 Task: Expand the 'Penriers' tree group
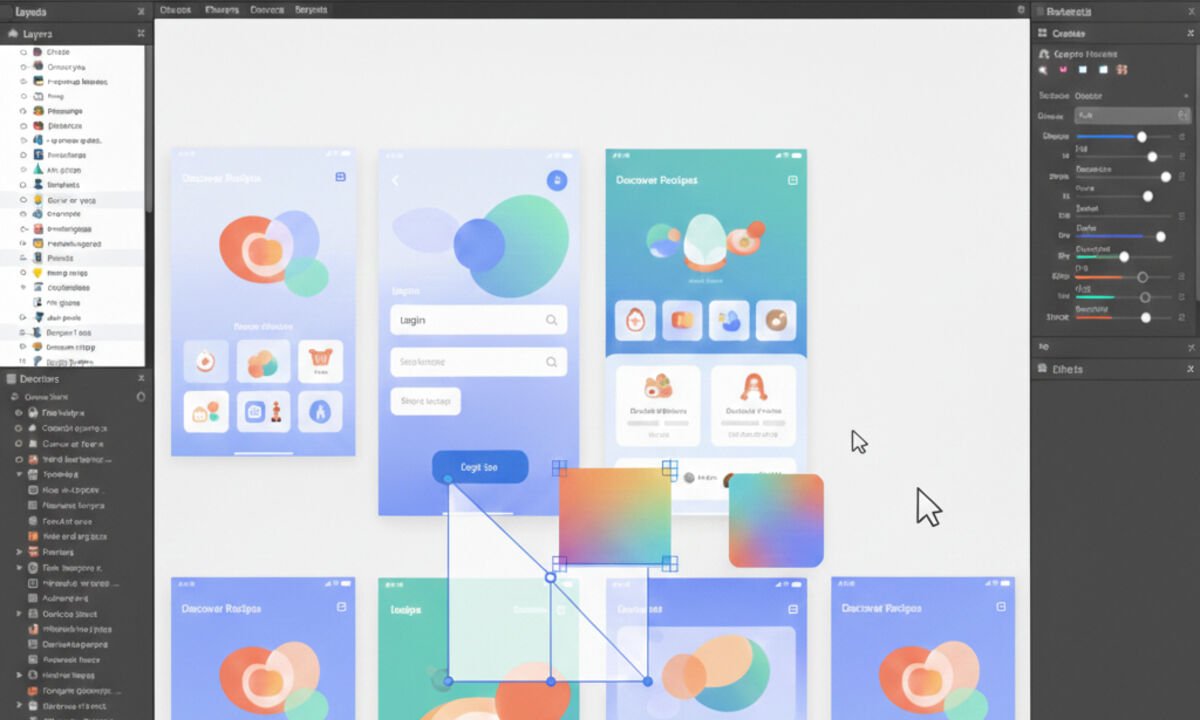(x=19, y=552)
